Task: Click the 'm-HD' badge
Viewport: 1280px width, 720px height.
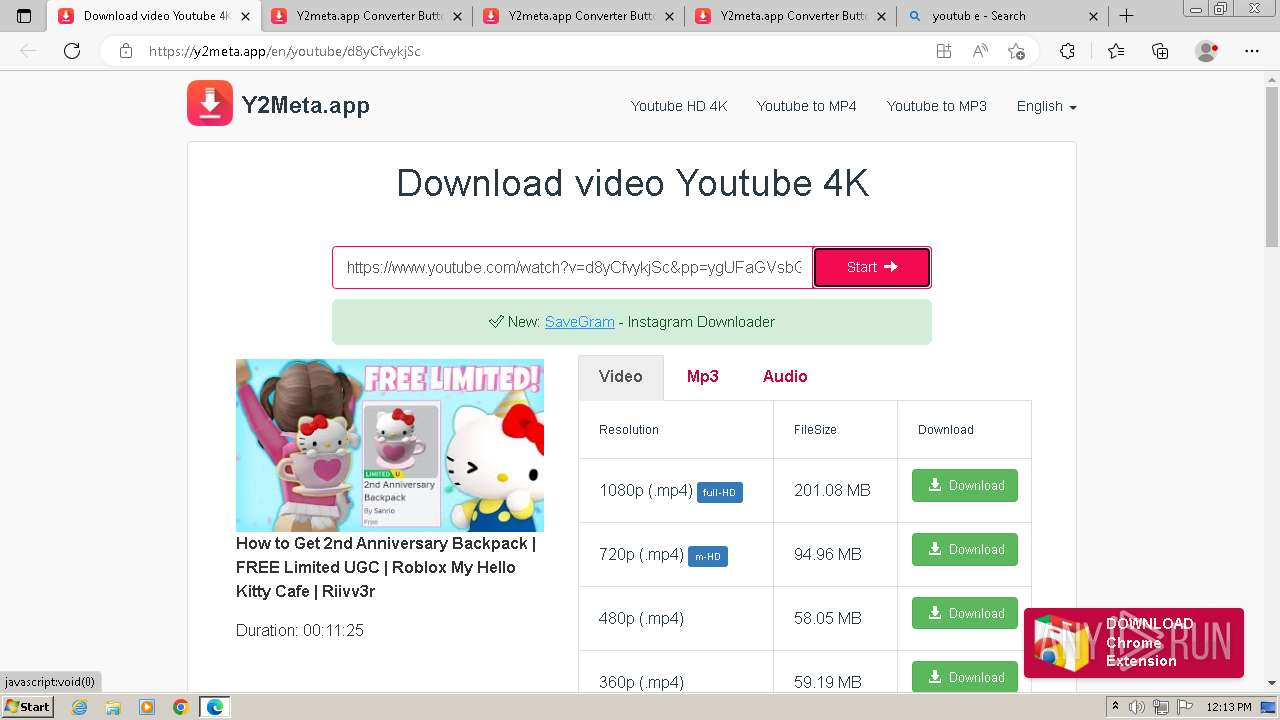Action: 708,556
